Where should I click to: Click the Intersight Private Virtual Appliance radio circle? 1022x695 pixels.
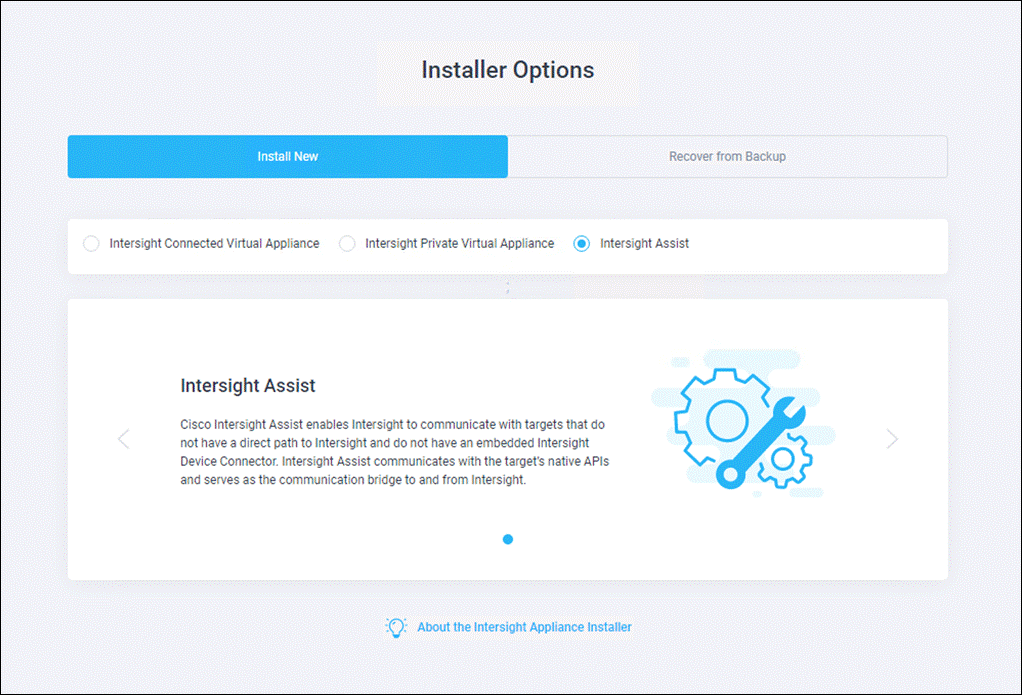pos(346,243)
